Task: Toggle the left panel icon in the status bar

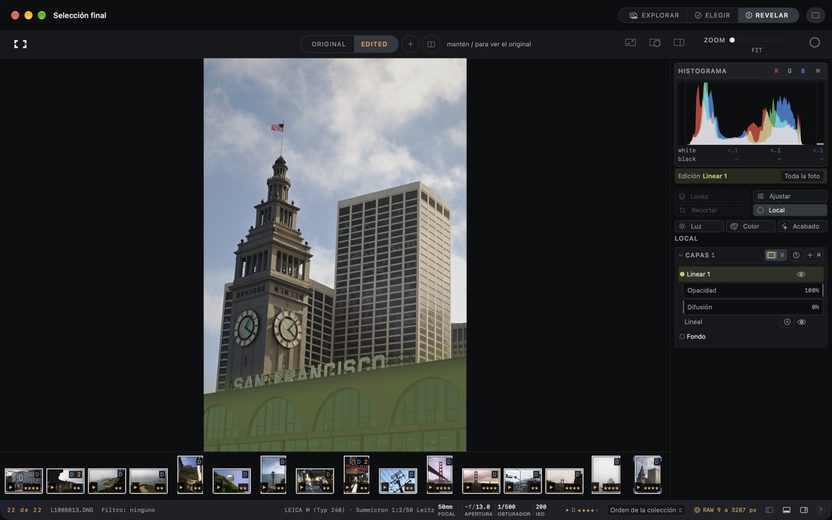Action: coord(769,510)
